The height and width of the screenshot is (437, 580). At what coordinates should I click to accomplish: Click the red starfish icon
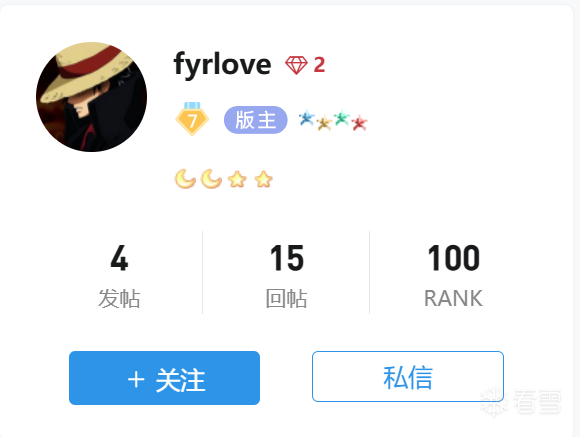359,123
